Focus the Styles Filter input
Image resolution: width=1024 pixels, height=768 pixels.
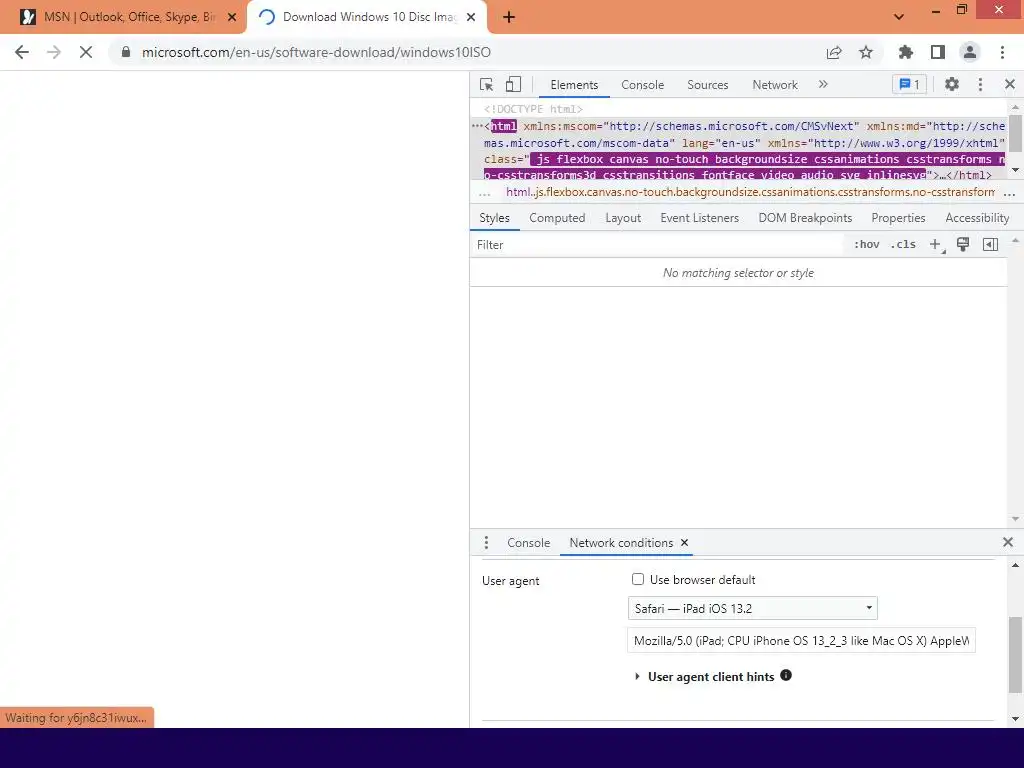click(x=656, y=245)
